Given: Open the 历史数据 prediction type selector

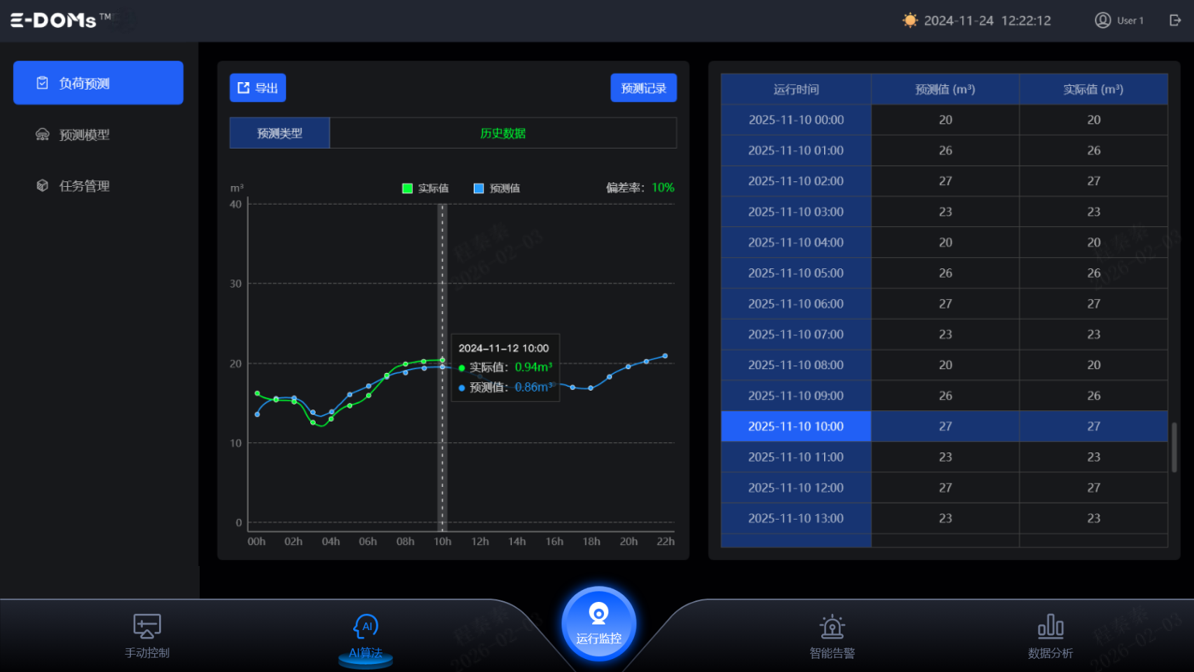Looking at the screenshot, I should pos(502,133).
